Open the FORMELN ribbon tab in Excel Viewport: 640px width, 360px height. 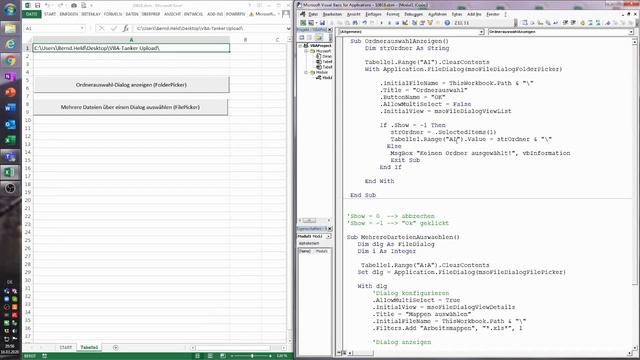pyautogui.click(x=113, y=14)
